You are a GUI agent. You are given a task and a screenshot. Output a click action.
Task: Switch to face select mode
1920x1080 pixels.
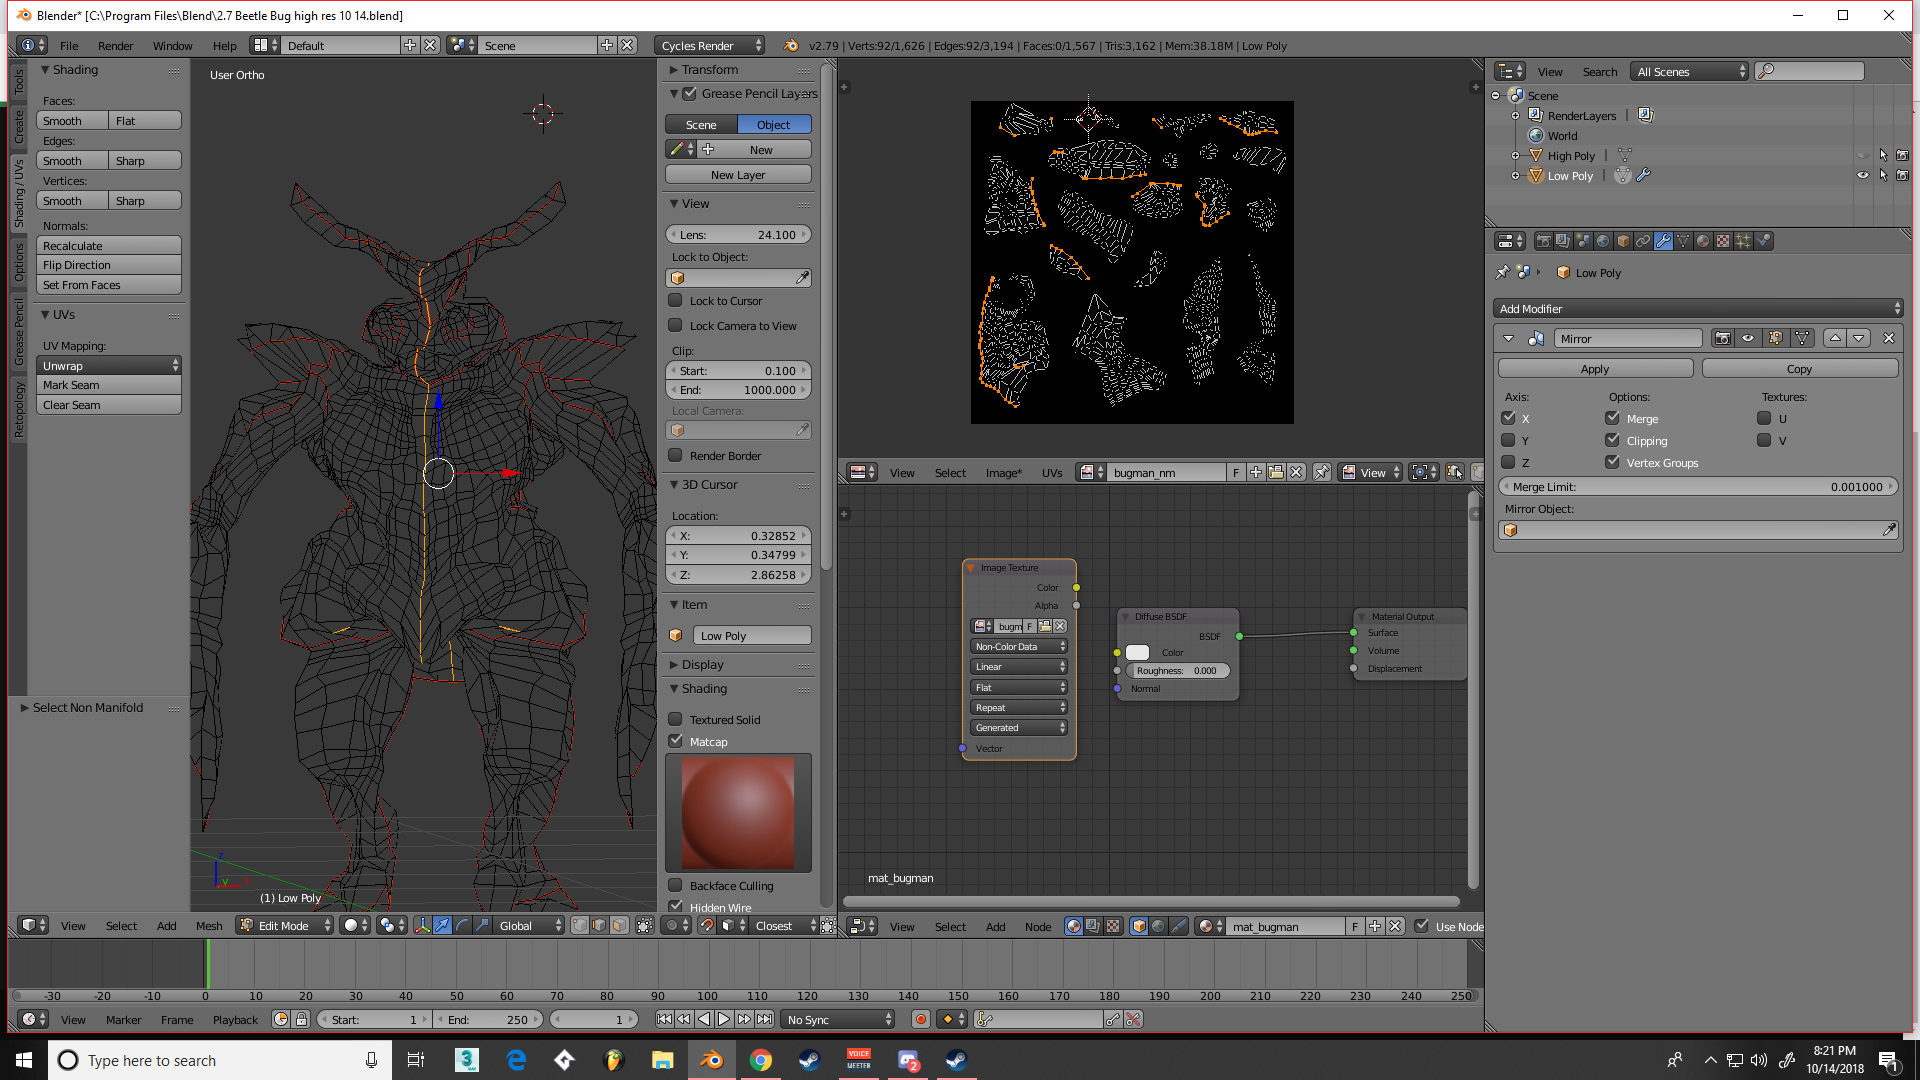point(619,926)
